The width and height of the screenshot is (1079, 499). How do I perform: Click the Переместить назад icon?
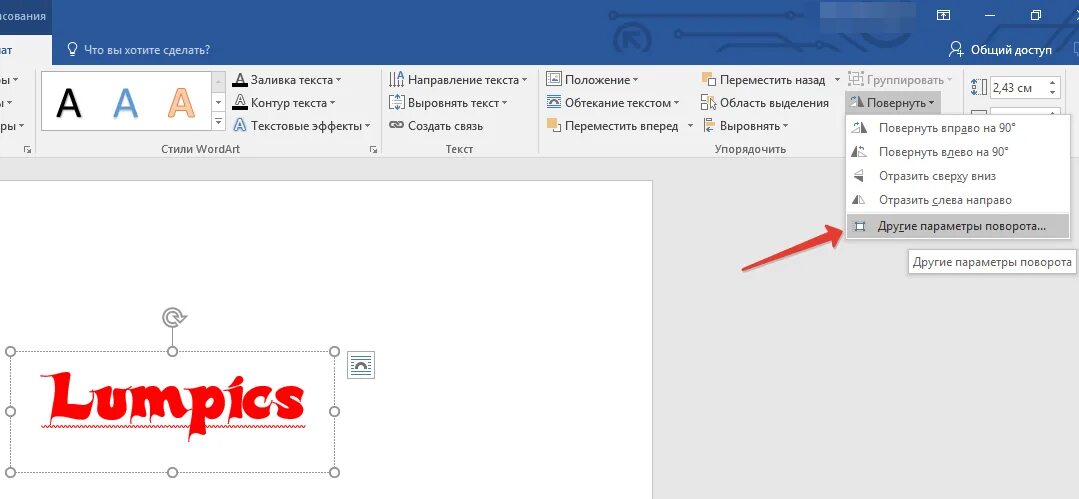(x=709, y=80)
